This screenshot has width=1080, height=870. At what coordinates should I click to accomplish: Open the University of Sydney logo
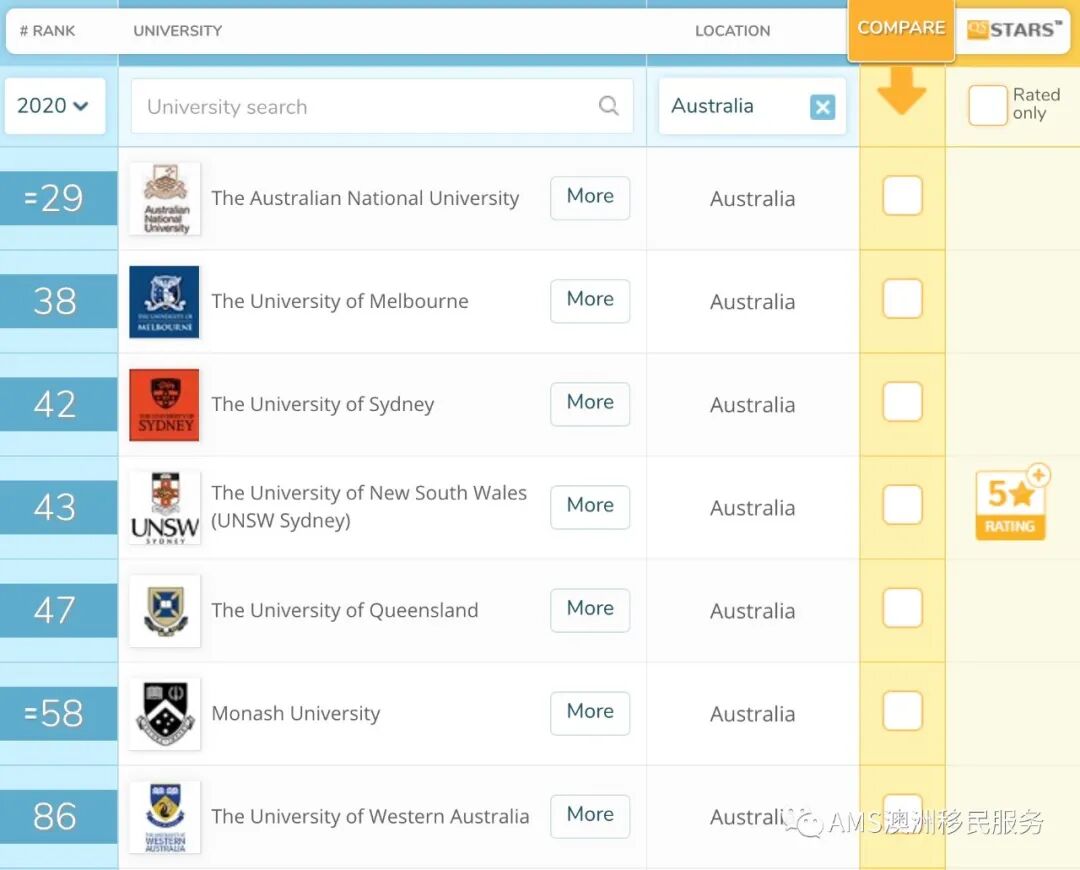click(x=165, y=405)
